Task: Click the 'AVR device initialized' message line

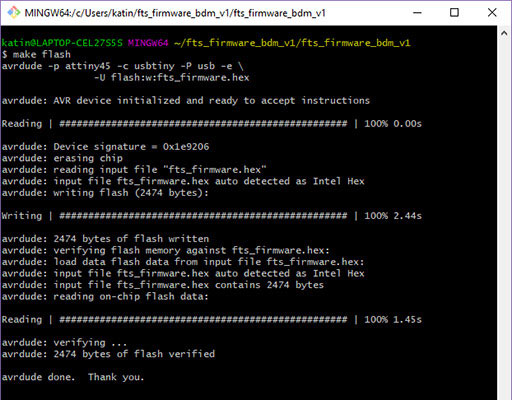Action: [x=186, y=101]
